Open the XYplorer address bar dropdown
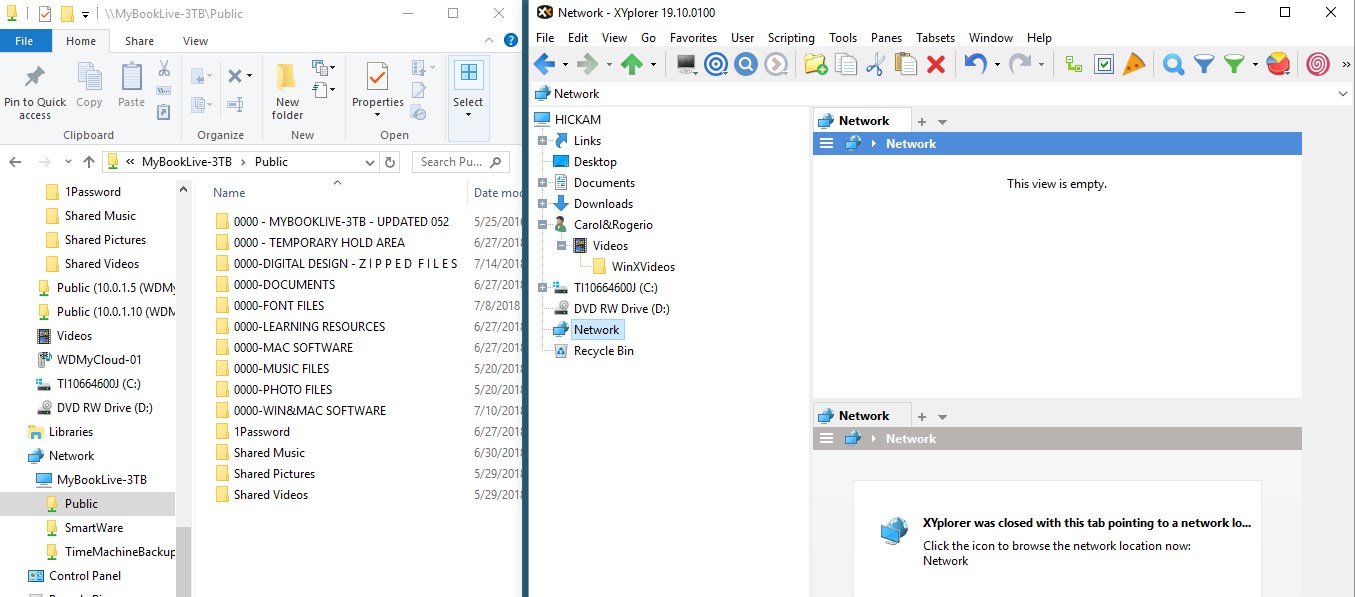This screenshot has height=597, width=1355. [1343, 94]
